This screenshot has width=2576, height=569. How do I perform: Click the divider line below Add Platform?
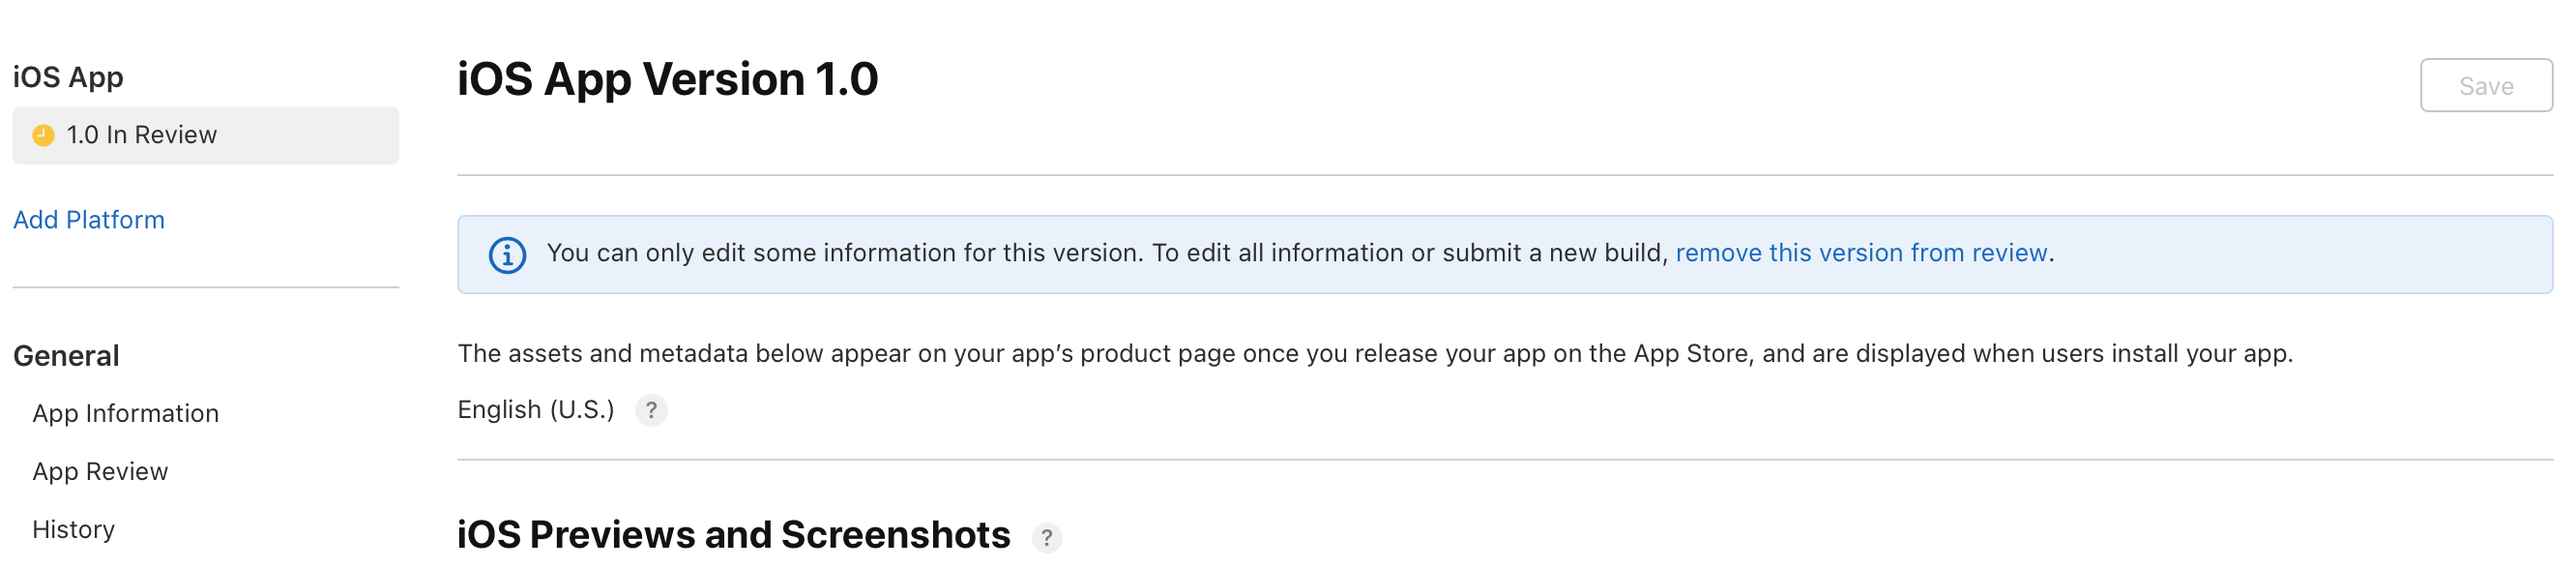pos(205,288)
